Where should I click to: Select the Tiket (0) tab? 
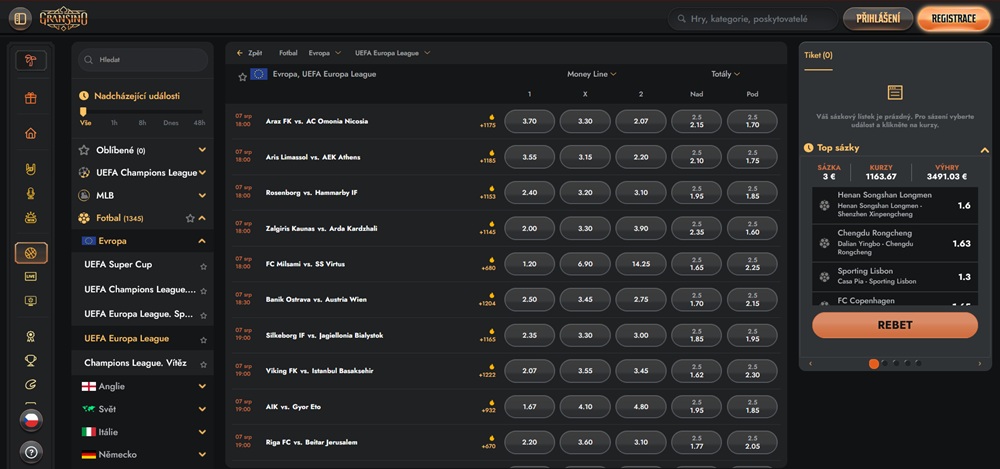pyautogui.click(x=818, y=56)
